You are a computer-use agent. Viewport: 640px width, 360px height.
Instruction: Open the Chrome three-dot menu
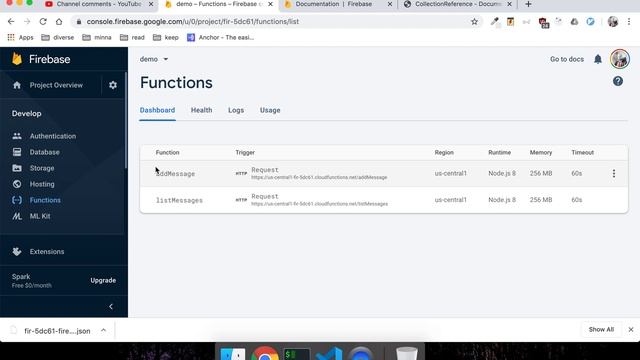(x=629, y=22)
